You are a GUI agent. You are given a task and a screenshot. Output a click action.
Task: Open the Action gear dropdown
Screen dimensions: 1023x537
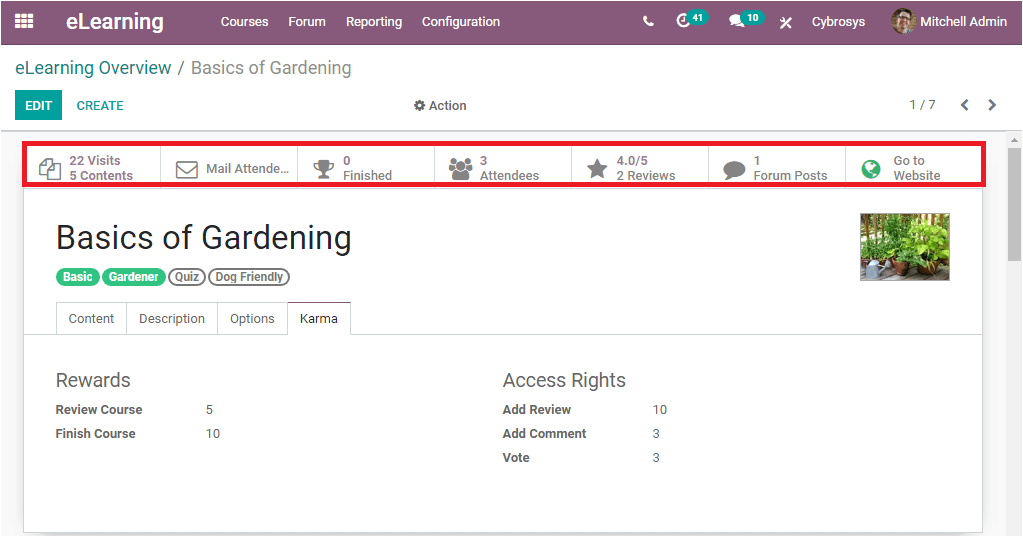(440, 105)
